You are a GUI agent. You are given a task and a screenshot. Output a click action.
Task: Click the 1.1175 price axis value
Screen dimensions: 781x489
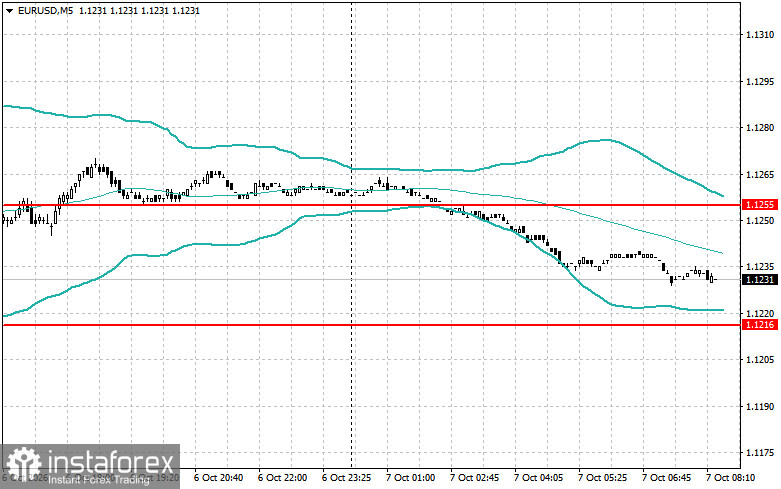click(760, 453)
